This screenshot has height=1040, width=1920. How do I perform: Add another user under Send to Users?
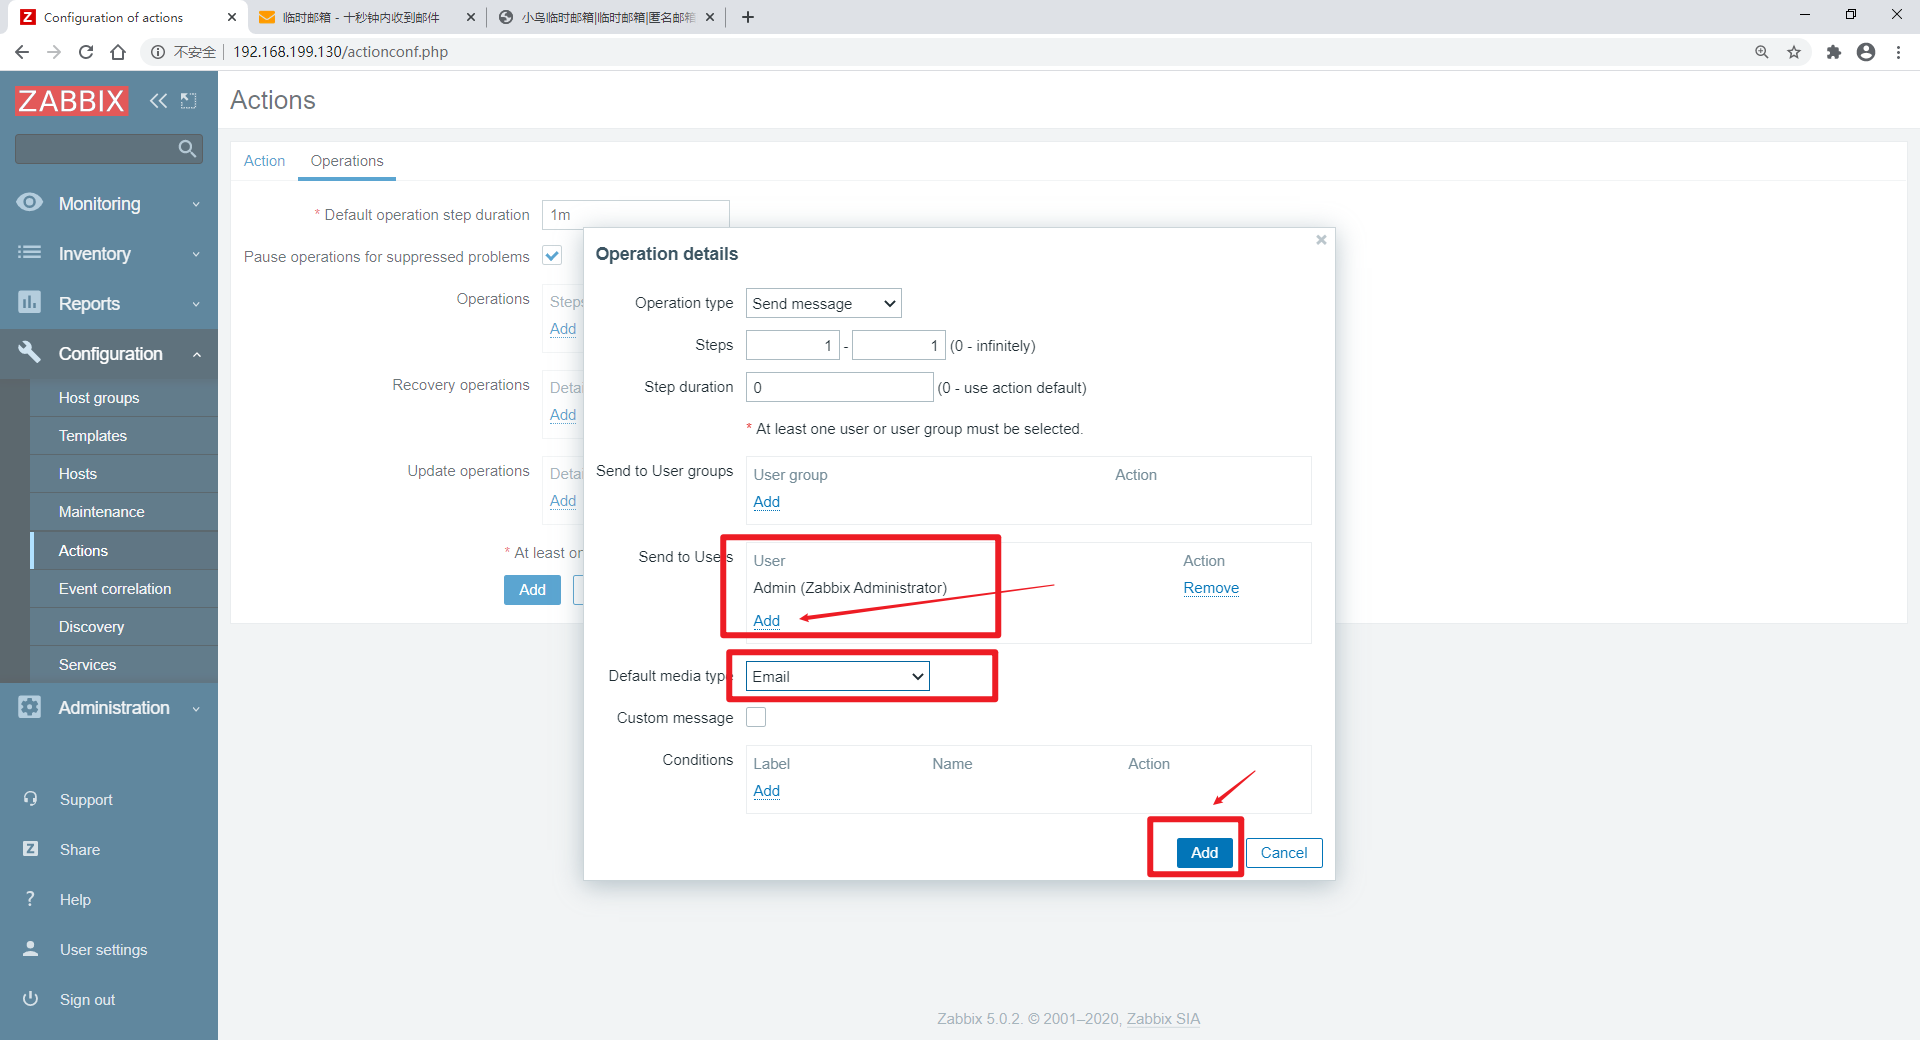pos(766,620)
